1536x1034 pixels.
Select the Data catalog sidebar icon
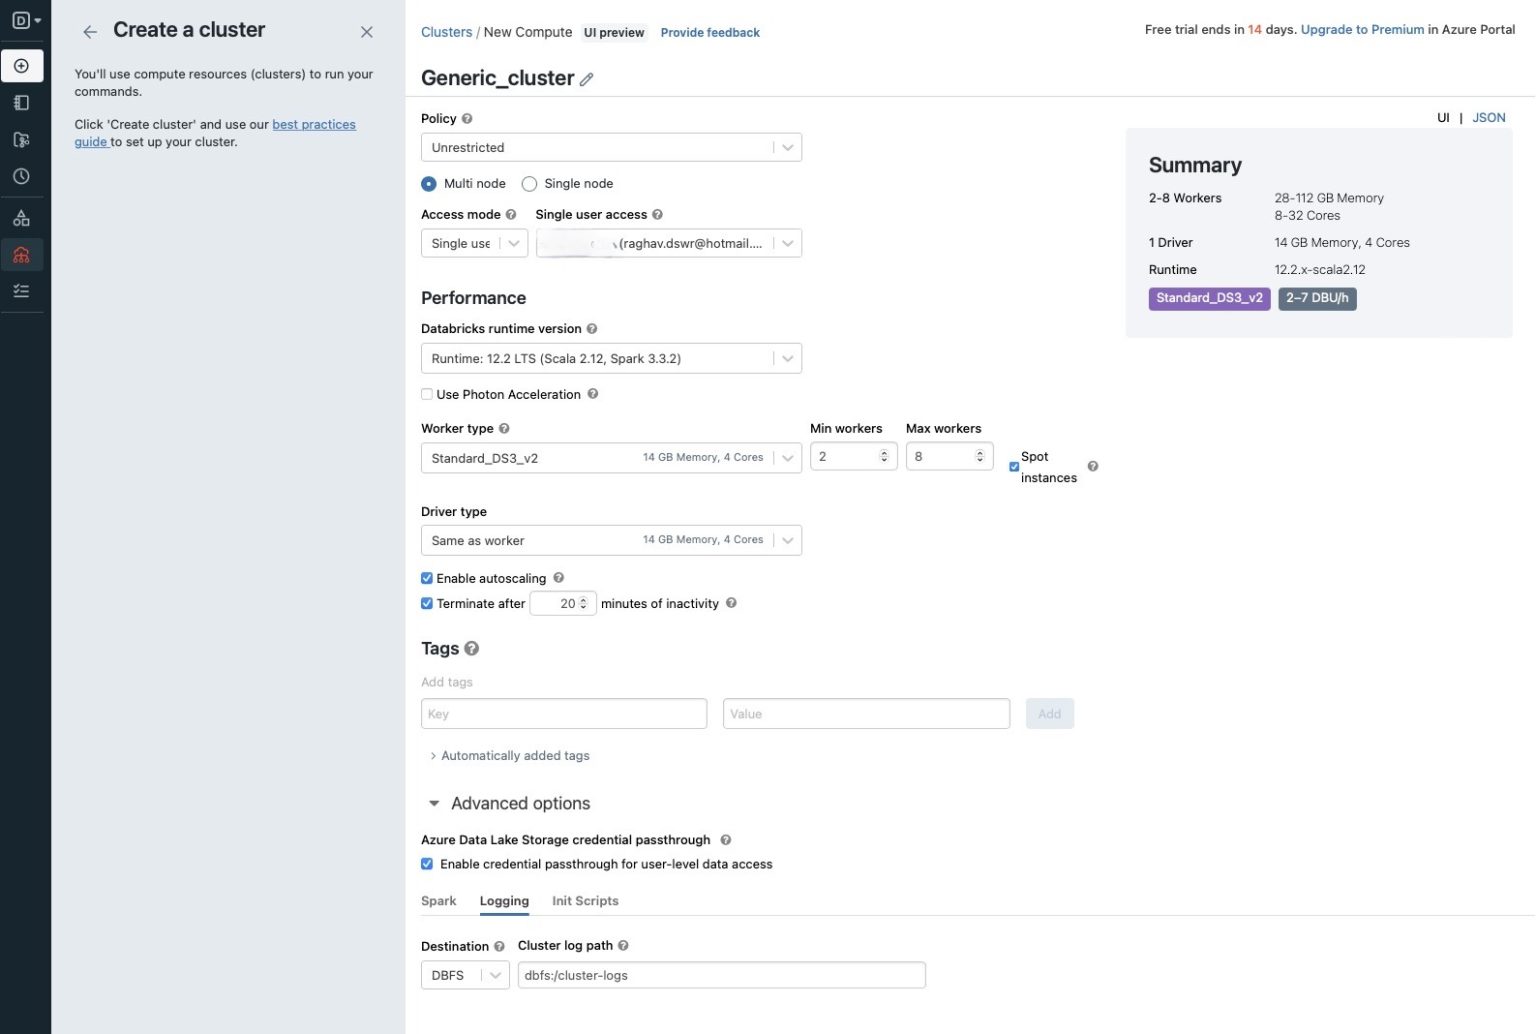pos(22,216)
